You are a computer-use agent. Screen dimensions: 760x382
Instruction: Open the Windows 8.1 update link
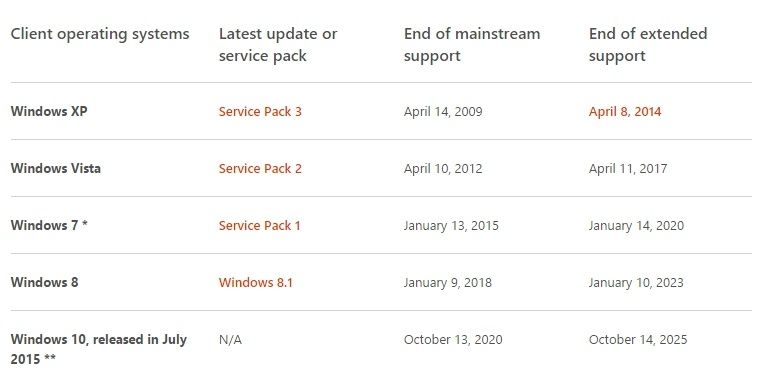tap(255, 283)
